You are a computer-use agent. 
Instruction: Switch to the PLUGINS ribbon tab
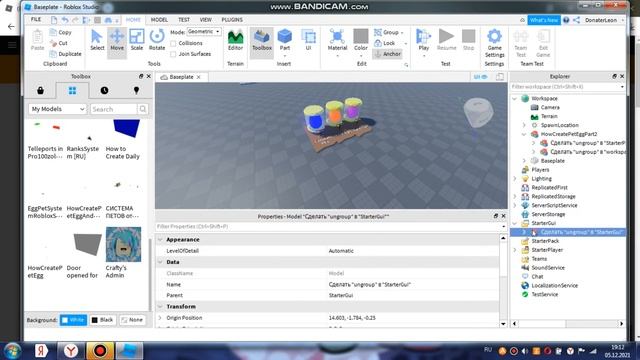(x=232, y=20)
